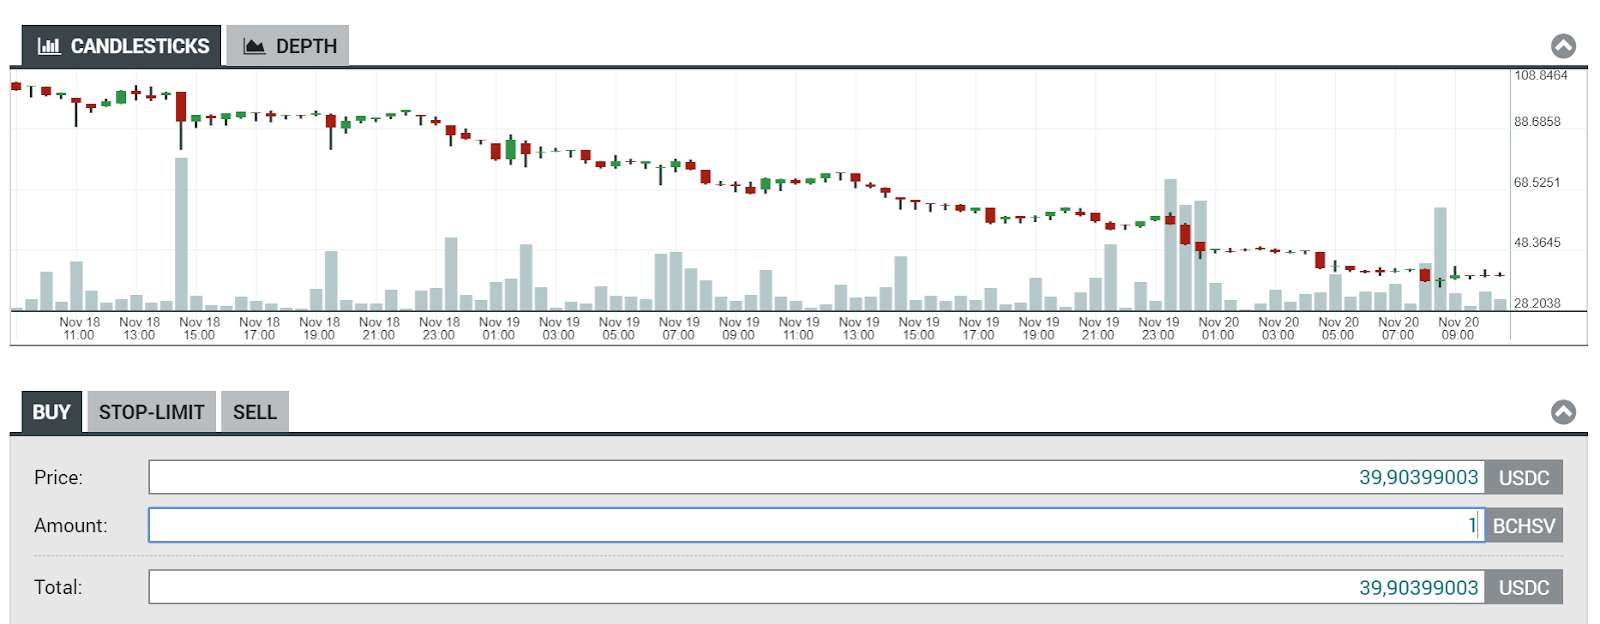Click the USDC label beside Total
The width and height of the screenshot is (1600, 624).
(x=1523, y=587)
